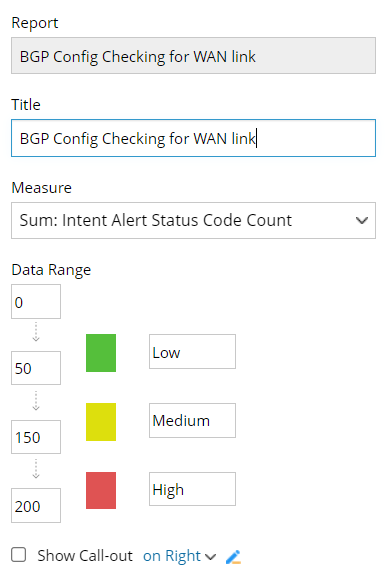
Task: Click the chevron arrow in the Measure field
Action: click(361, 220)
